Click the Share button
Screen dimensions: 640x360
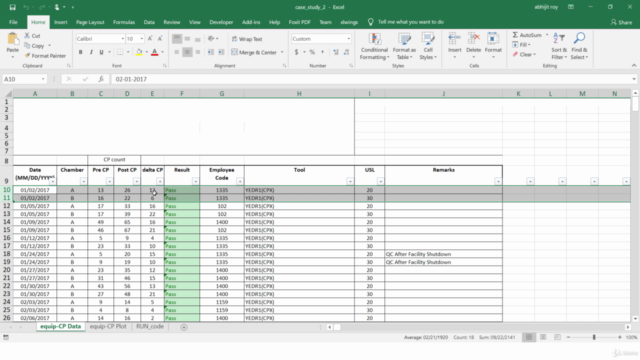click(x=621, y=22)
